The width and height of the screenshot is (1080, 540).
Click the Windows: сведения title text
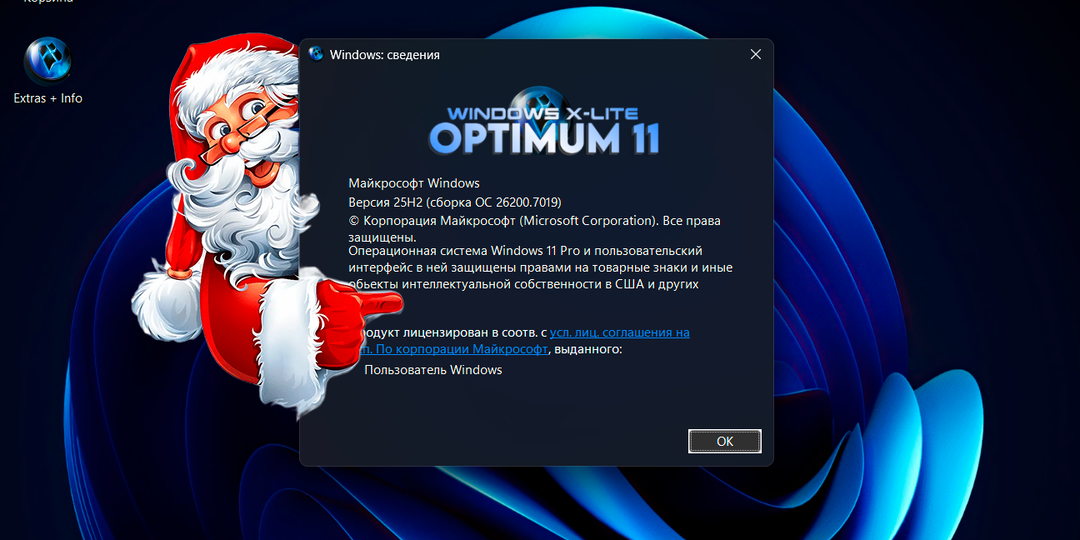pos(384,54)
